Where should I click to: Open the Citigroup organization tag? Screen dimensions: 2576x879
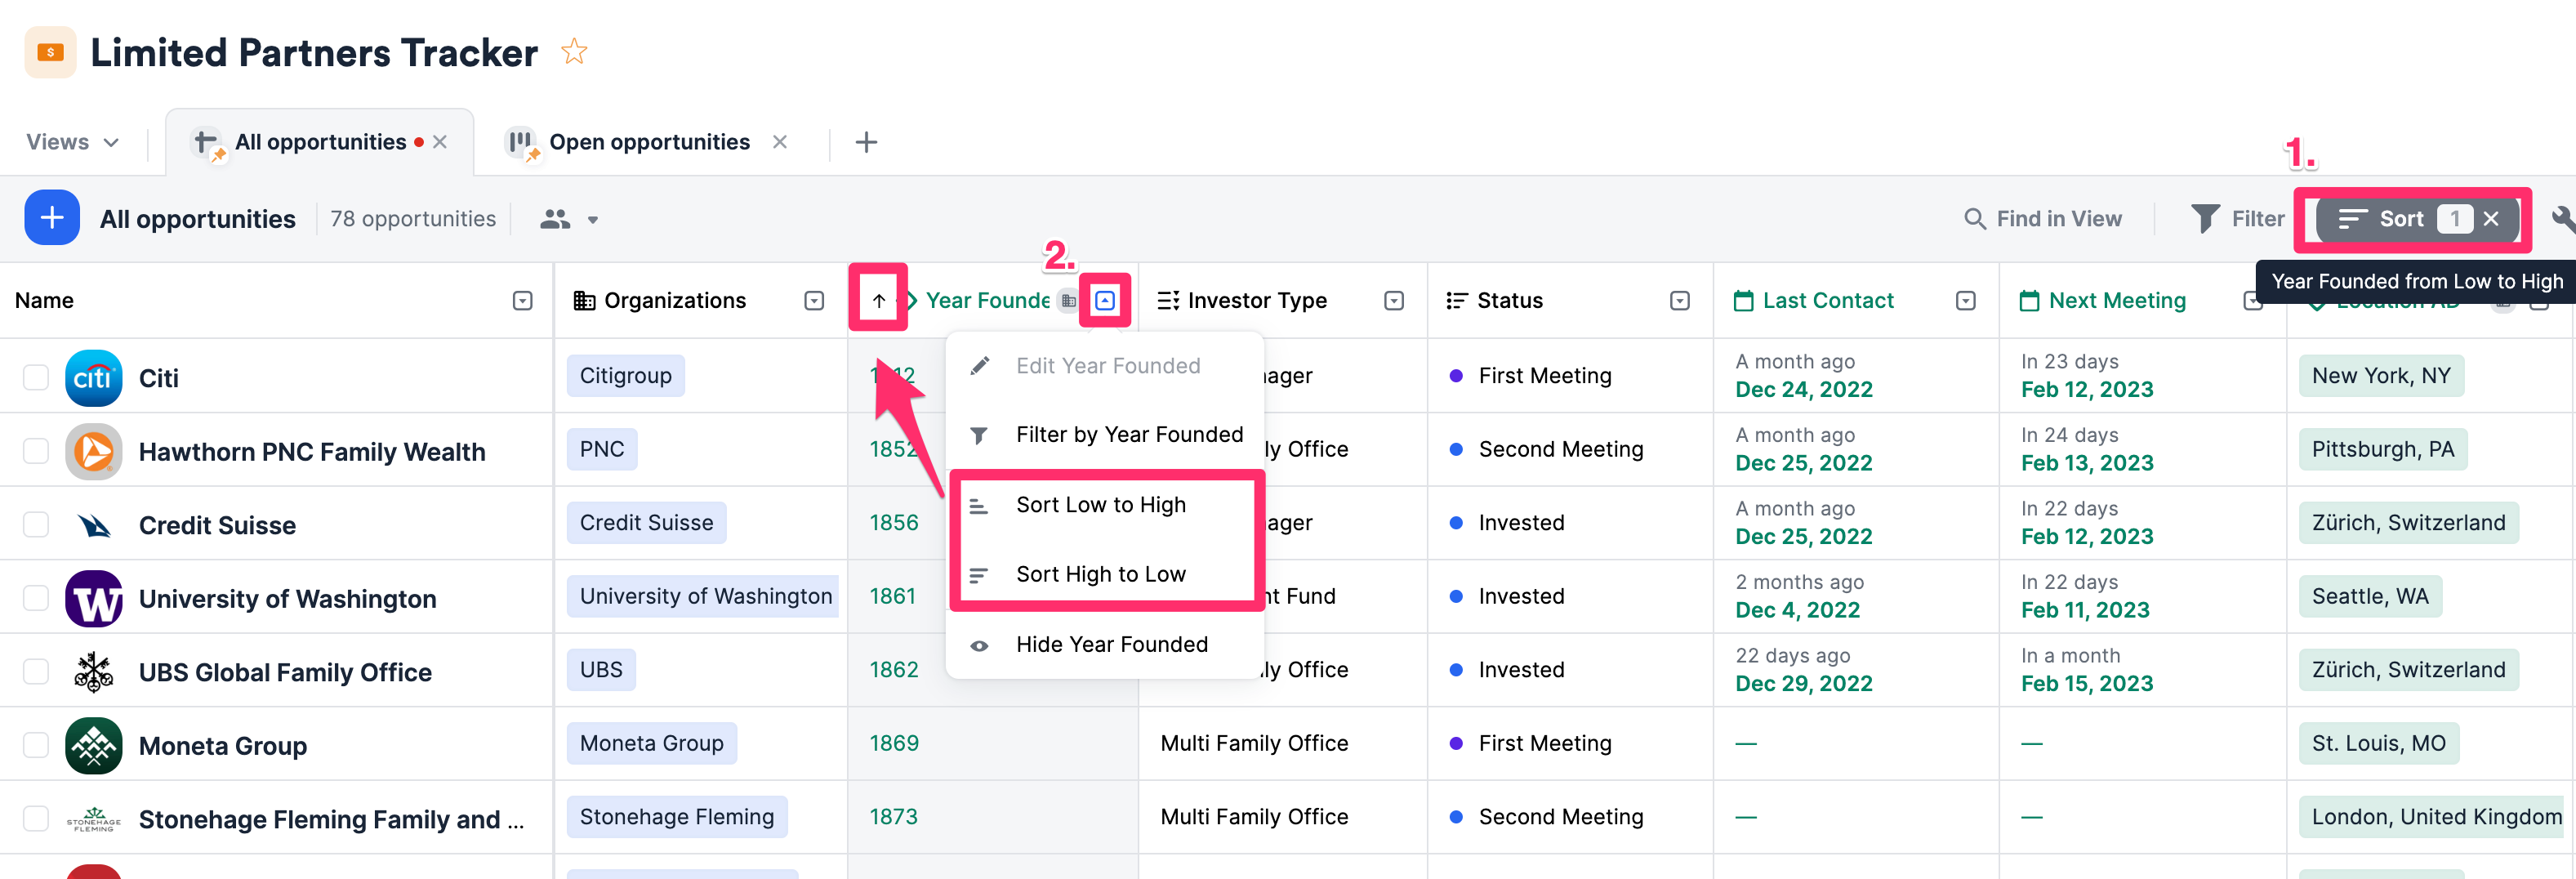(625, 376)
